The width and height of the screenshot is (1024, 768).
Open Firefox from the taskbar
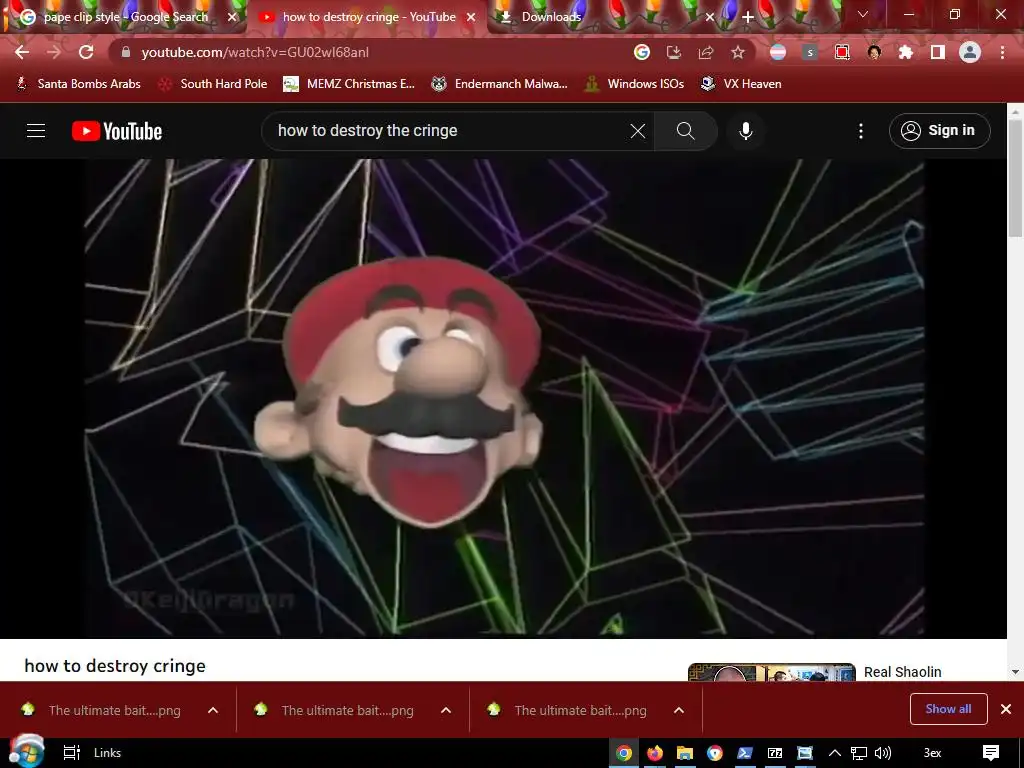tap(654, 753)
